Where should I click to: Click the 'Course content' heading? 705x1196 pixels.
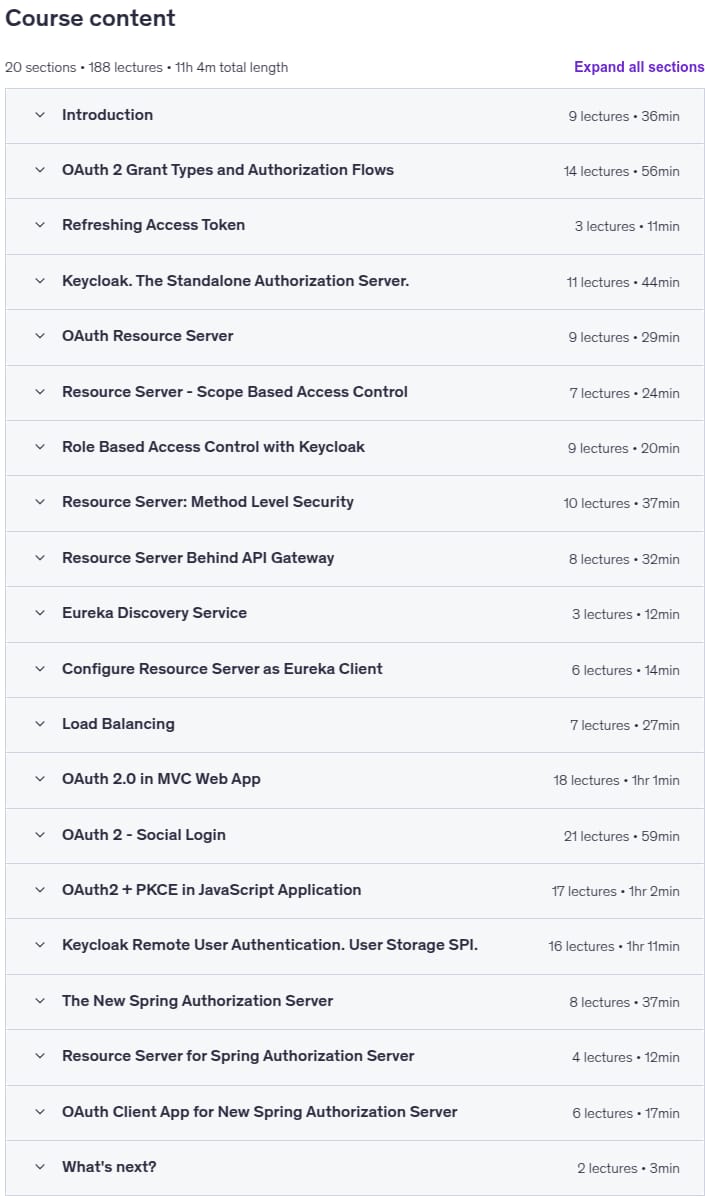point(90,18)
